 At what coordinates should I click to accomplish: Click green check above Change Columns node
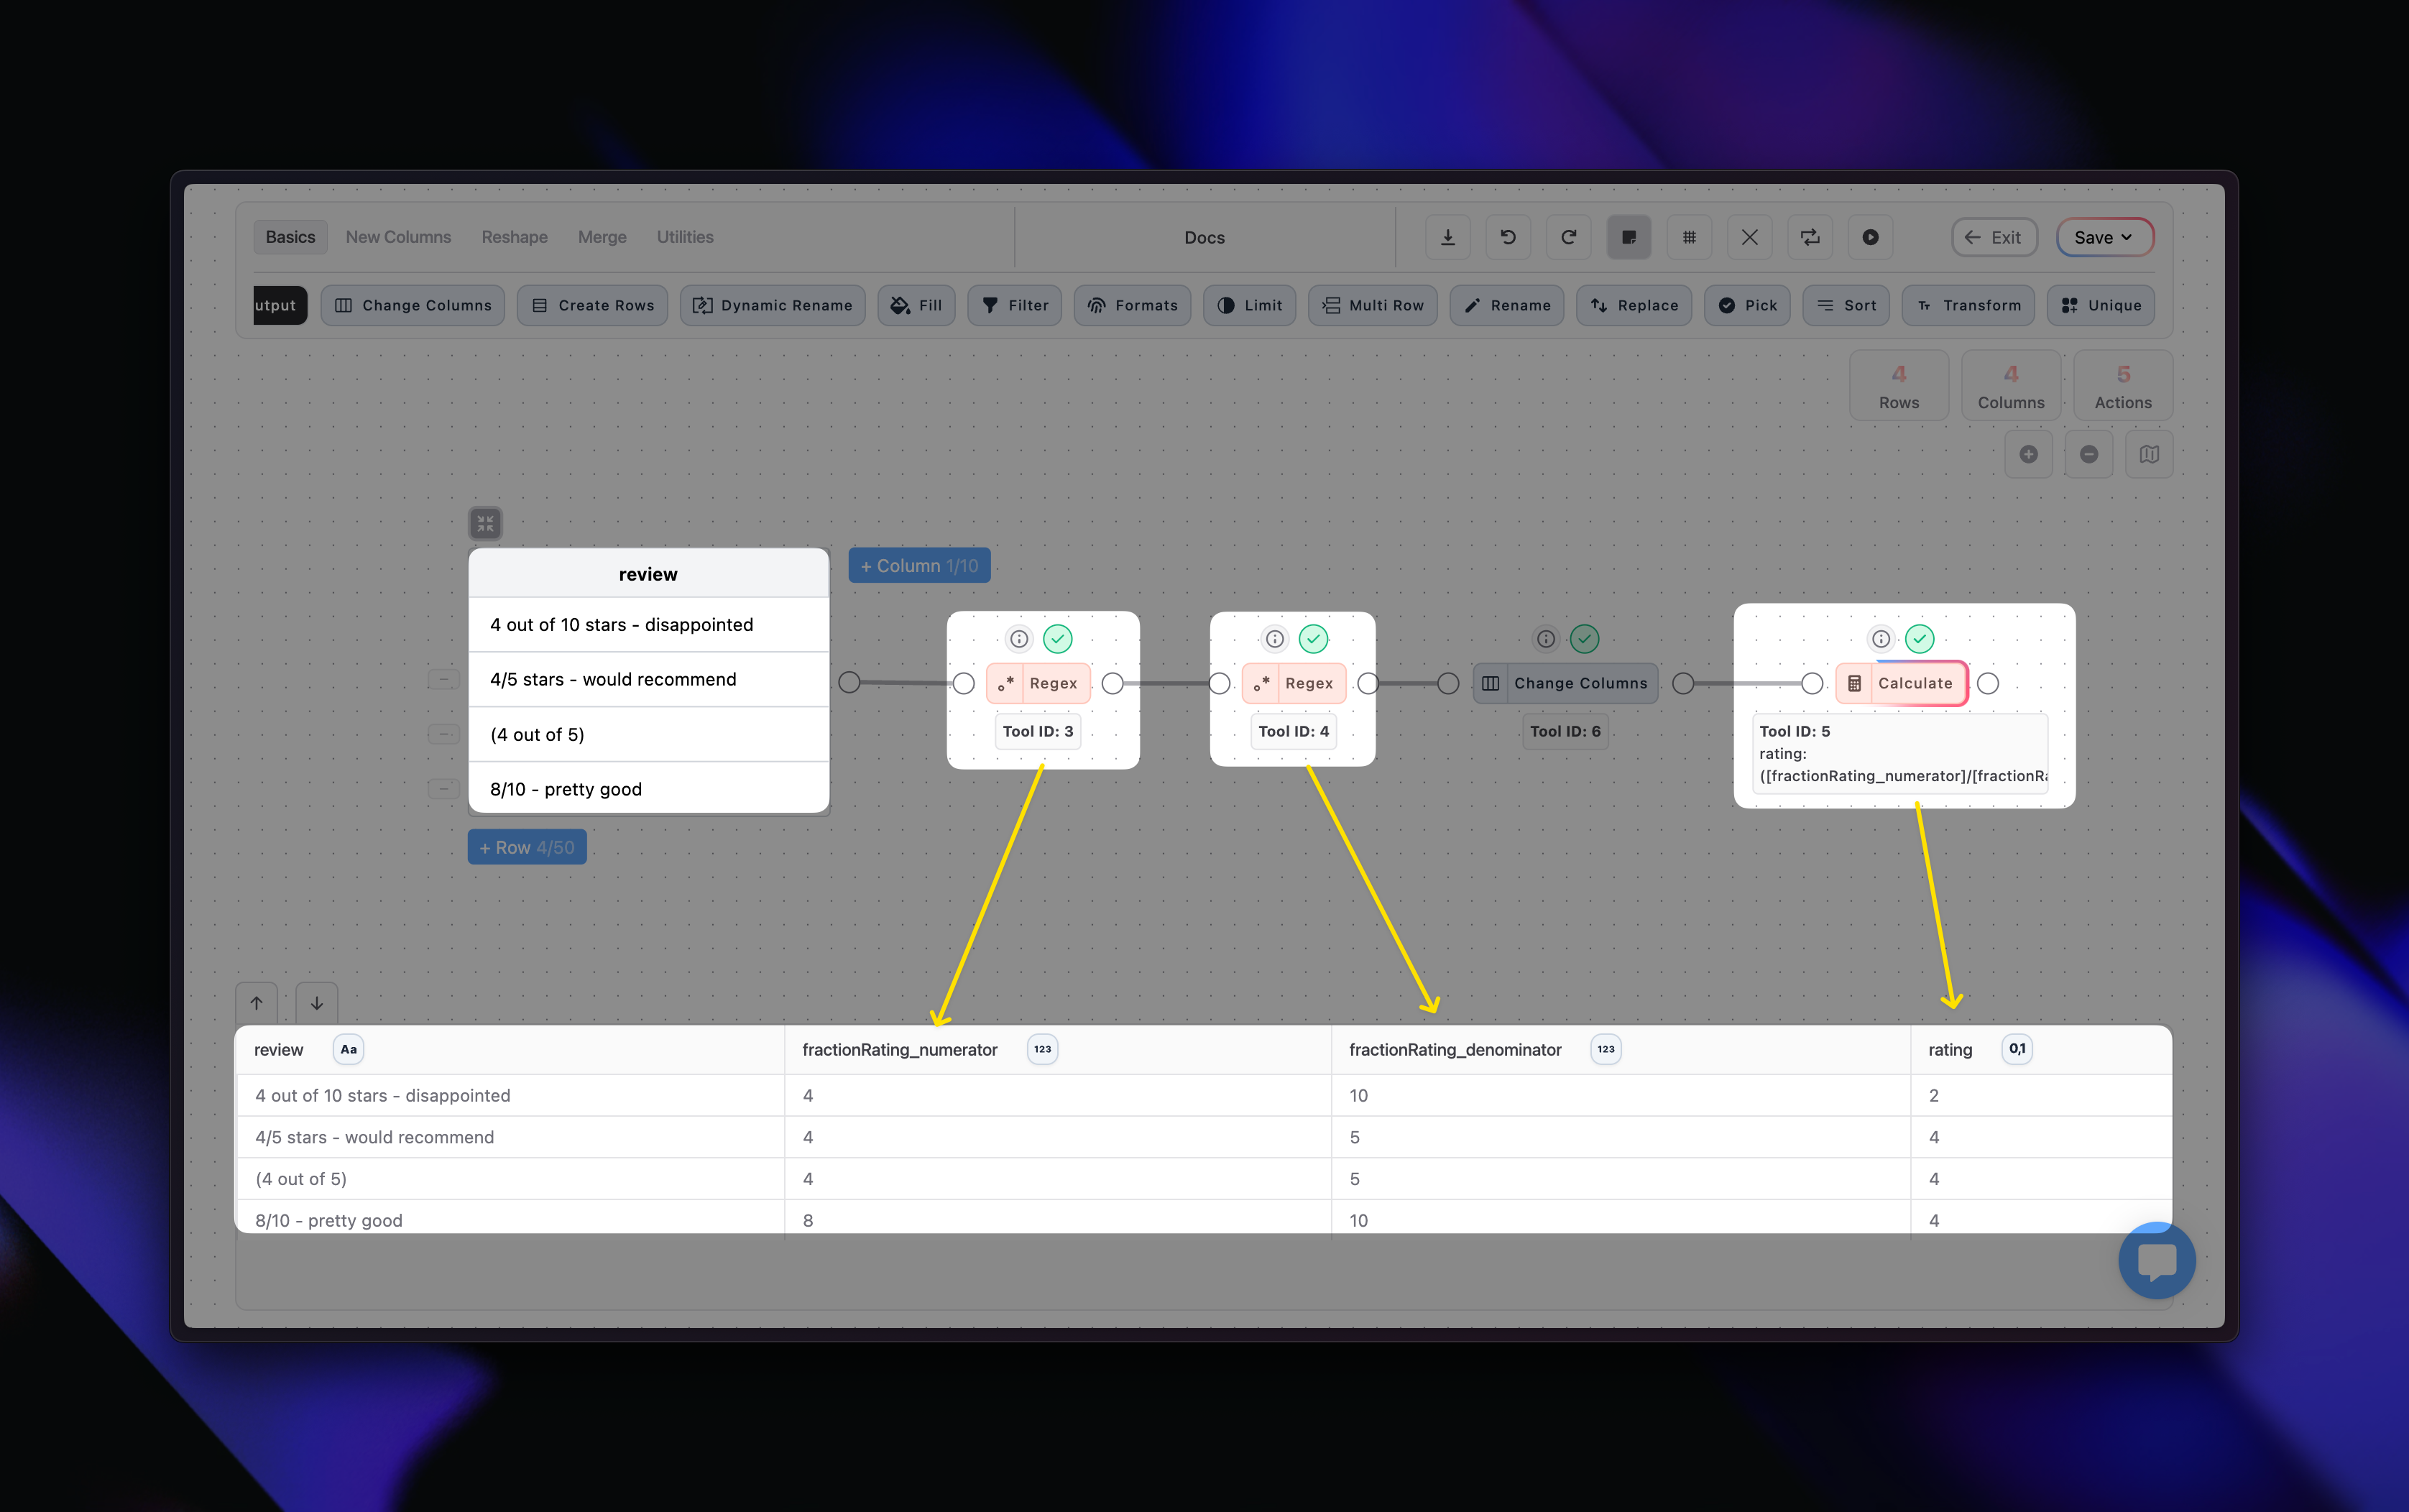click(x=1584, y=639)
